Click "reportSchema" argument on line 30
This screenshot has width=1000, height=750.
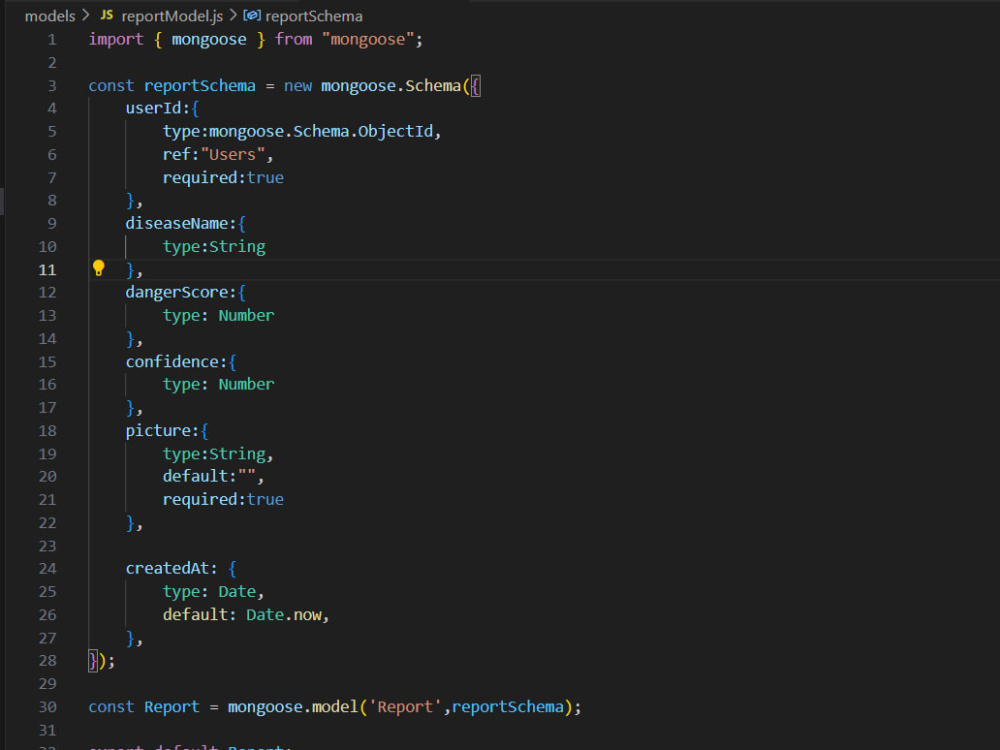(x=508, y=707)
